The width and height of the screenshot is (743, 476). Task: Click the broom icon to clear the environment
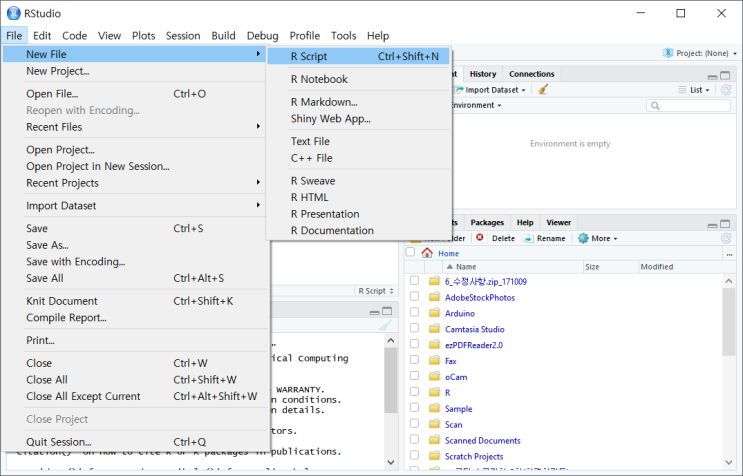tap(543, 89)
